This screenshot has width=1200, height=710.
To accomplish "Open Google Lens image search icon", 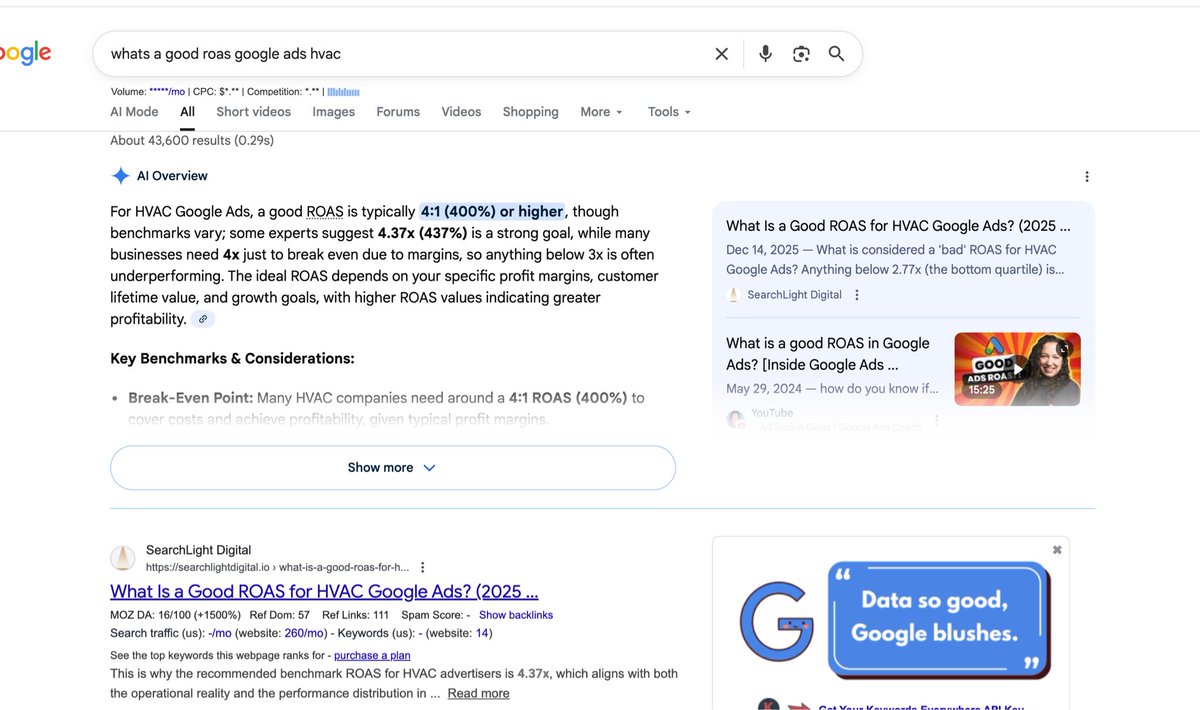I will click(x=801, y=54).
